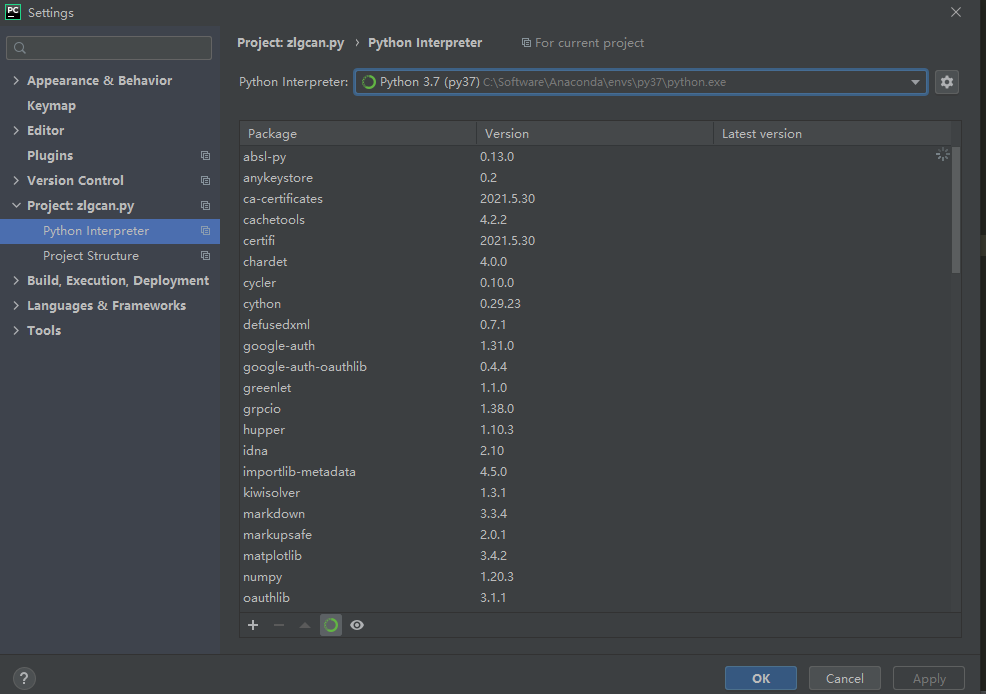Click the help question mark icon
This screenshot has width=986, height=694.
(x=24, y=678)
